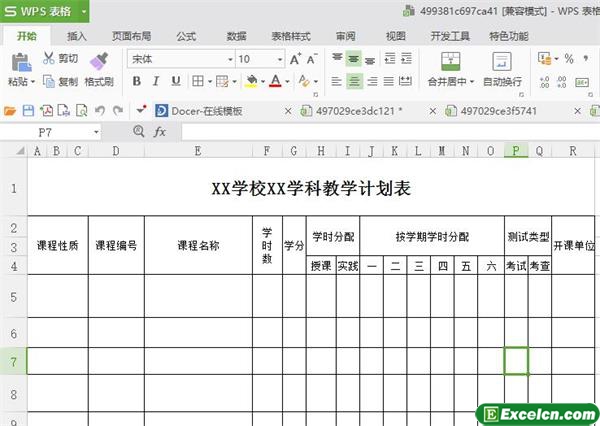This screenshot has height=426, width=600.
Task: Open the 页面布局 ribbon tab
Action: pyautogui.click(x=131, y=36)
